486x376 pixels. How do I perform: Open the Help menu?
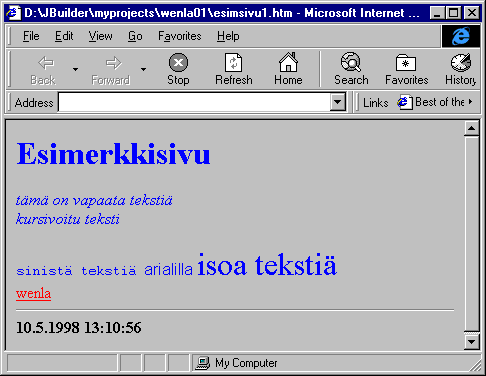(228, 36)
